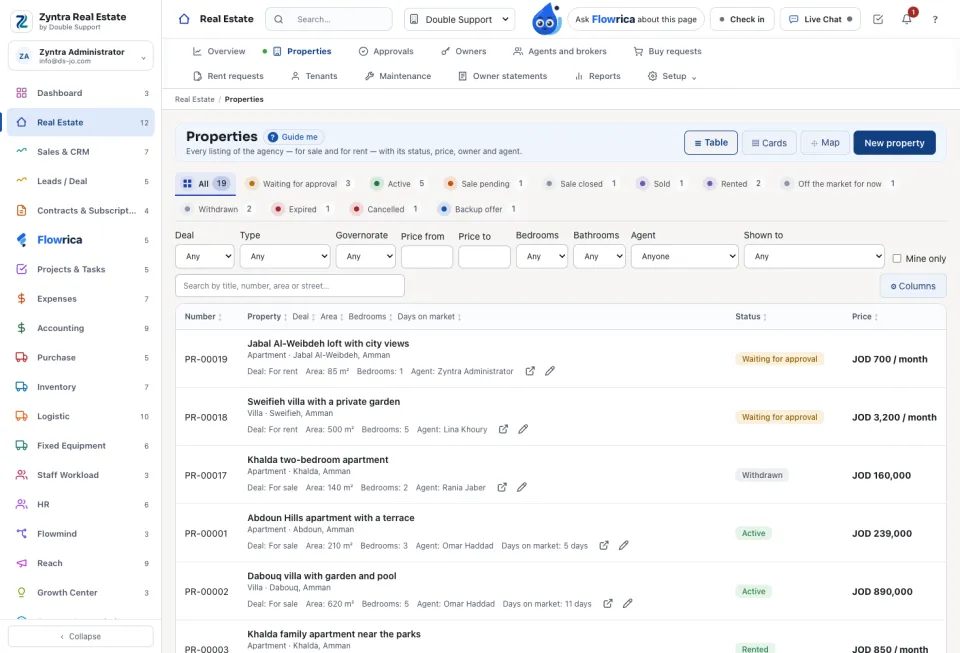Open the tasks checklist icon in header

tap(878, 20)
